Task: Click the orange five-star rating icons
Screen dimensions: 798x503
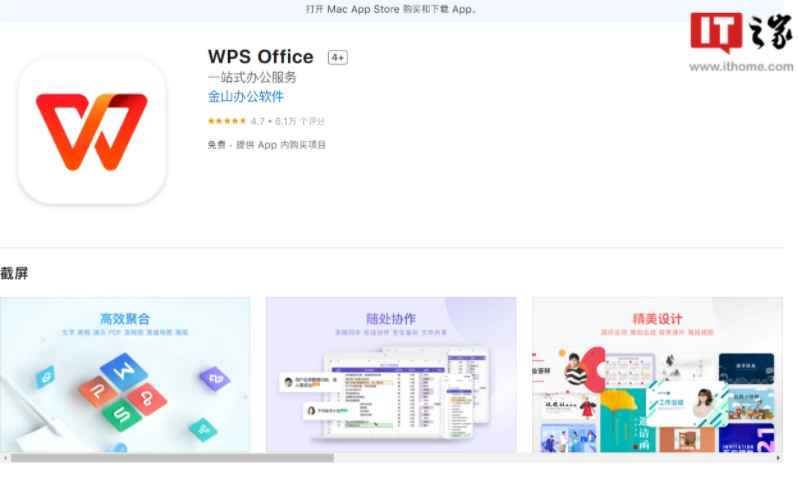Action: click(x=227, y=121)
